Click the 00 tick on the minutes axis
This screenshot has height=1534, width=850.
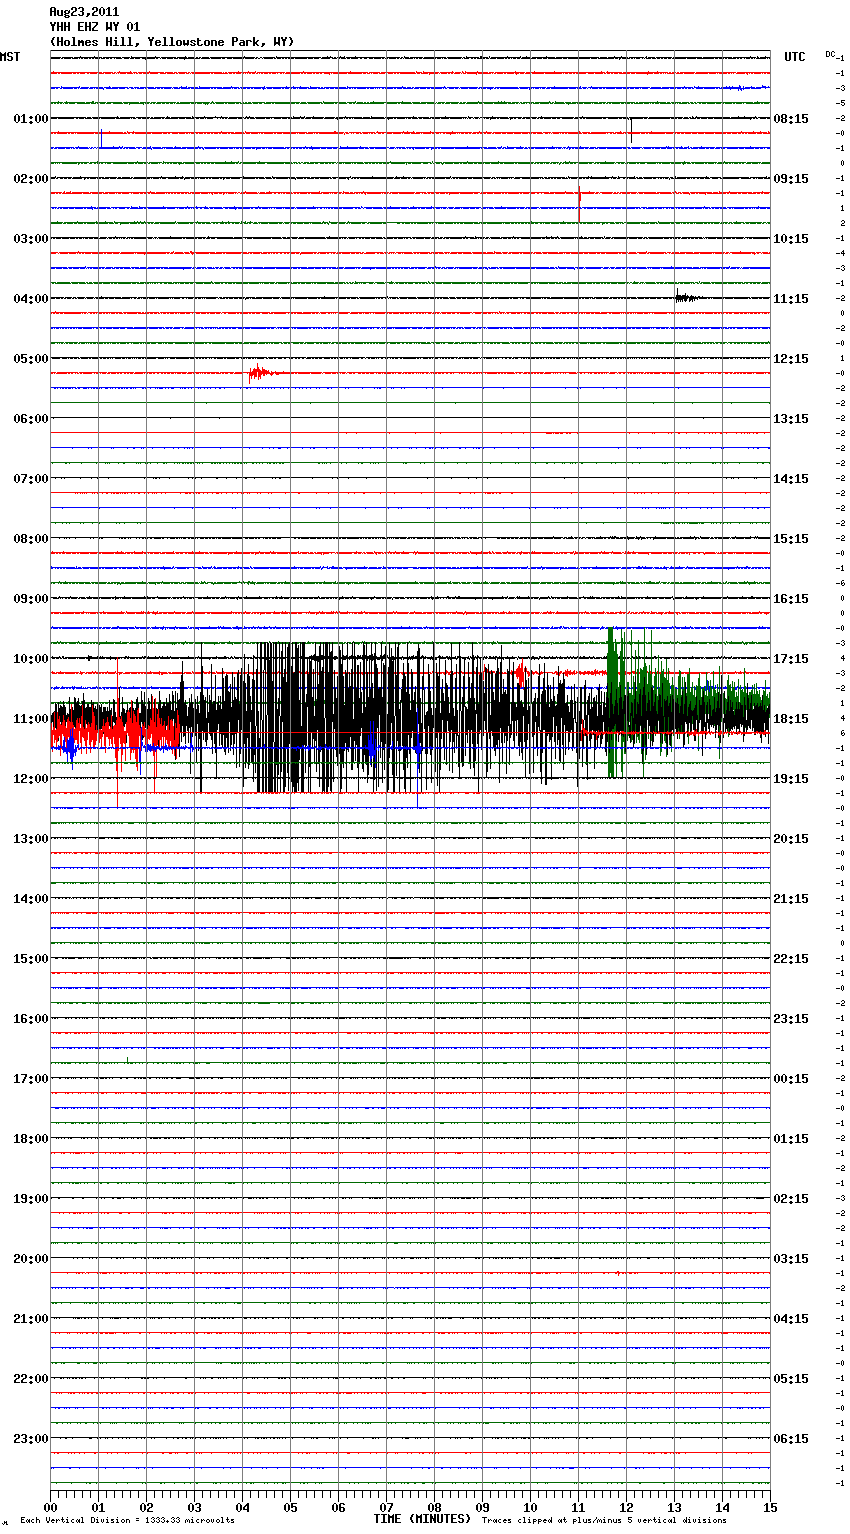pos(50,1507)
